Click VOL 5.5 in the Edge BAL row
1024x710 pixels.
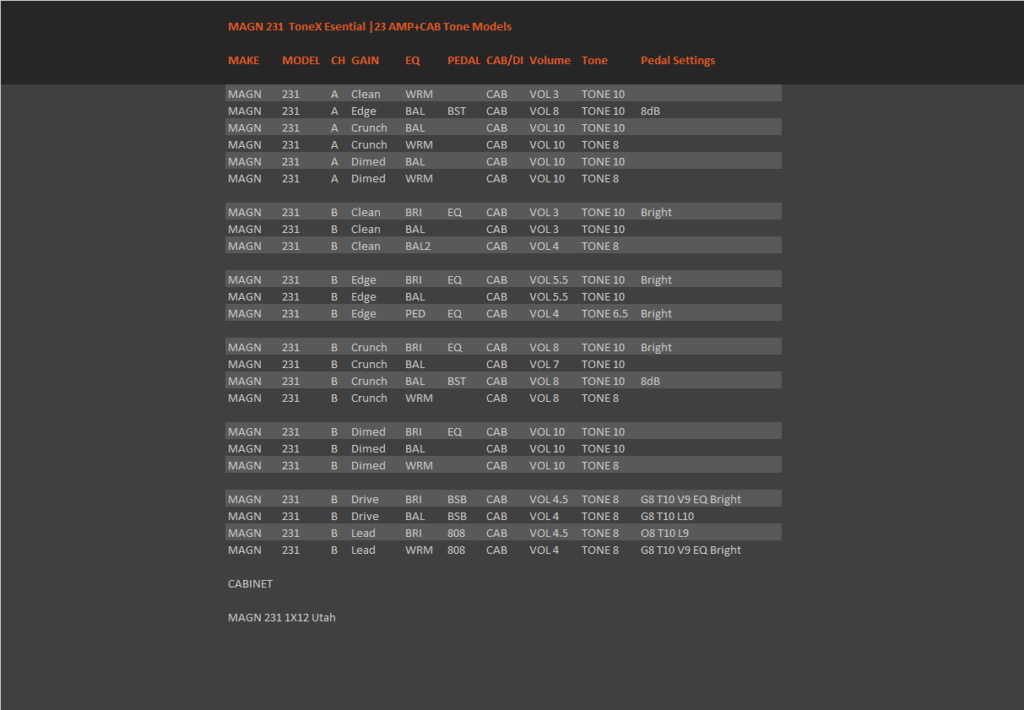click(549, 297)
